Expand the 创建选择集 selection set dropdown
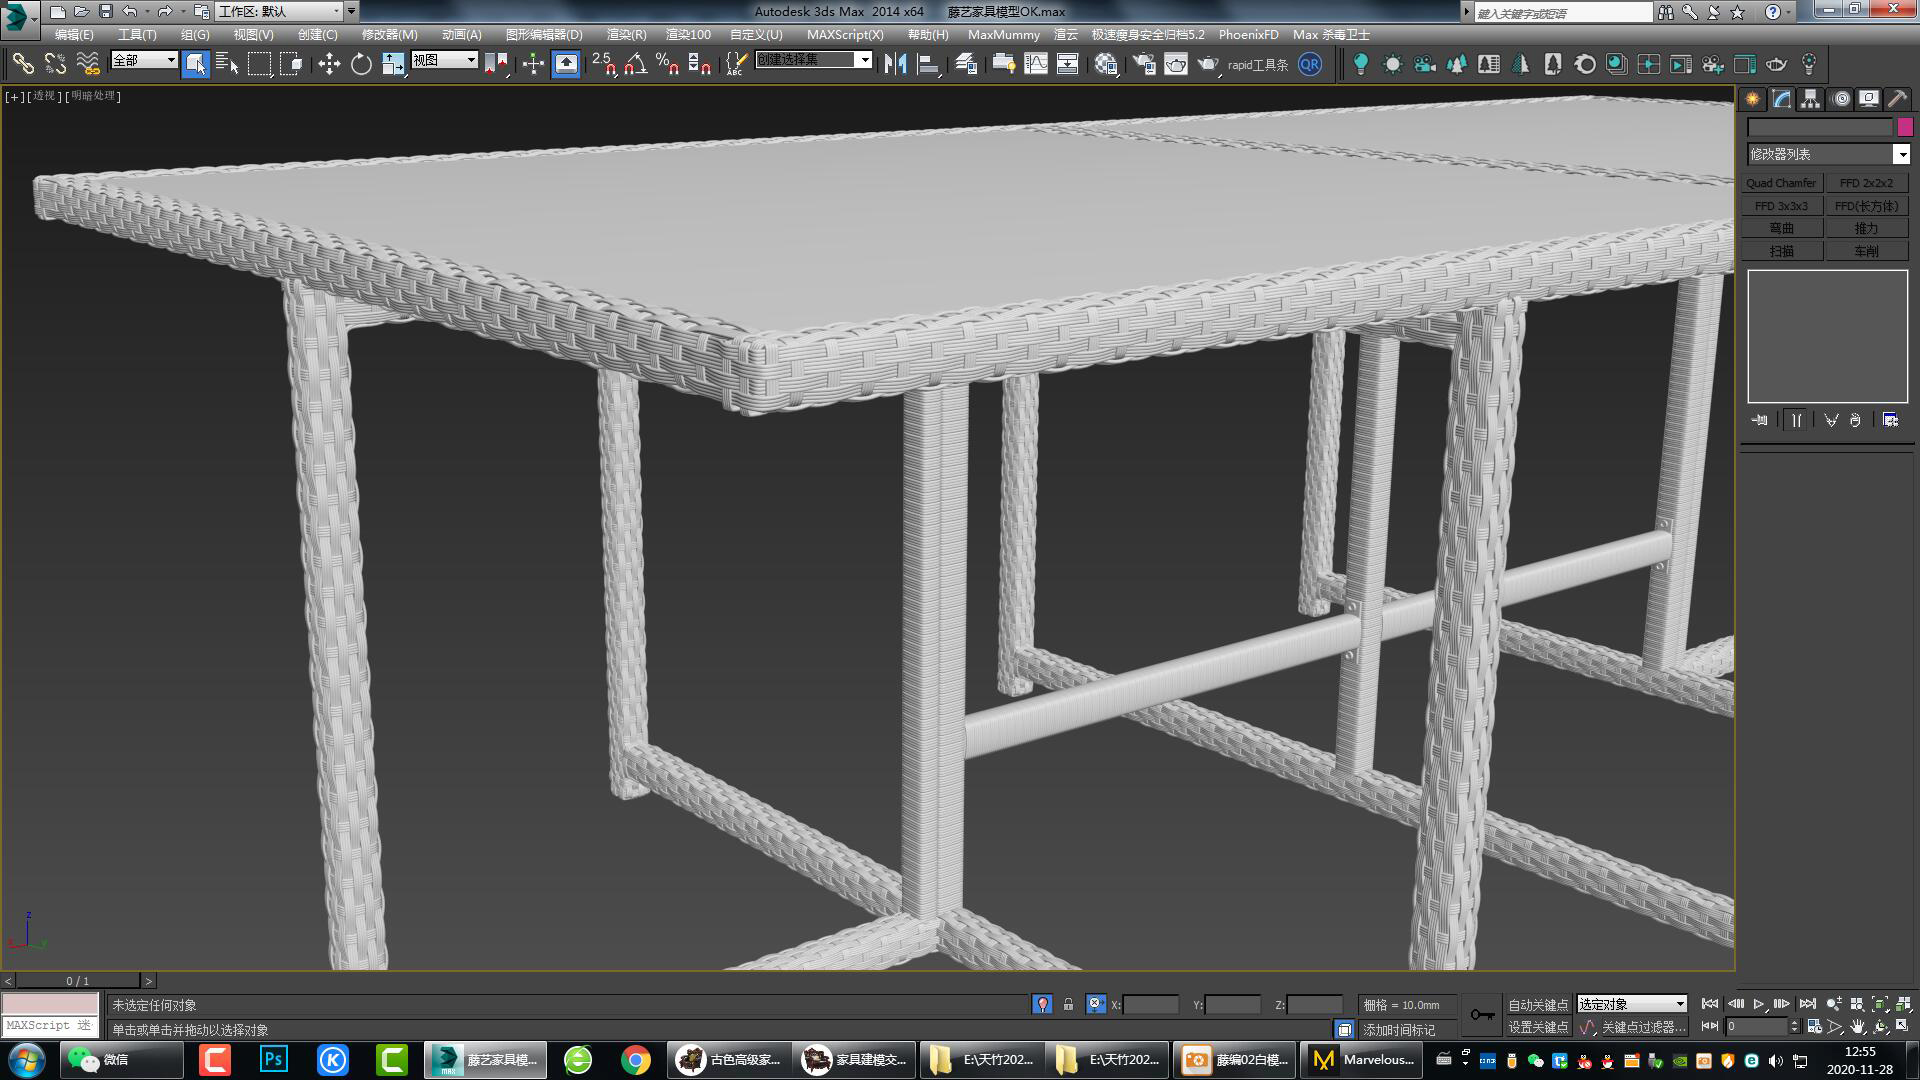 865,59
